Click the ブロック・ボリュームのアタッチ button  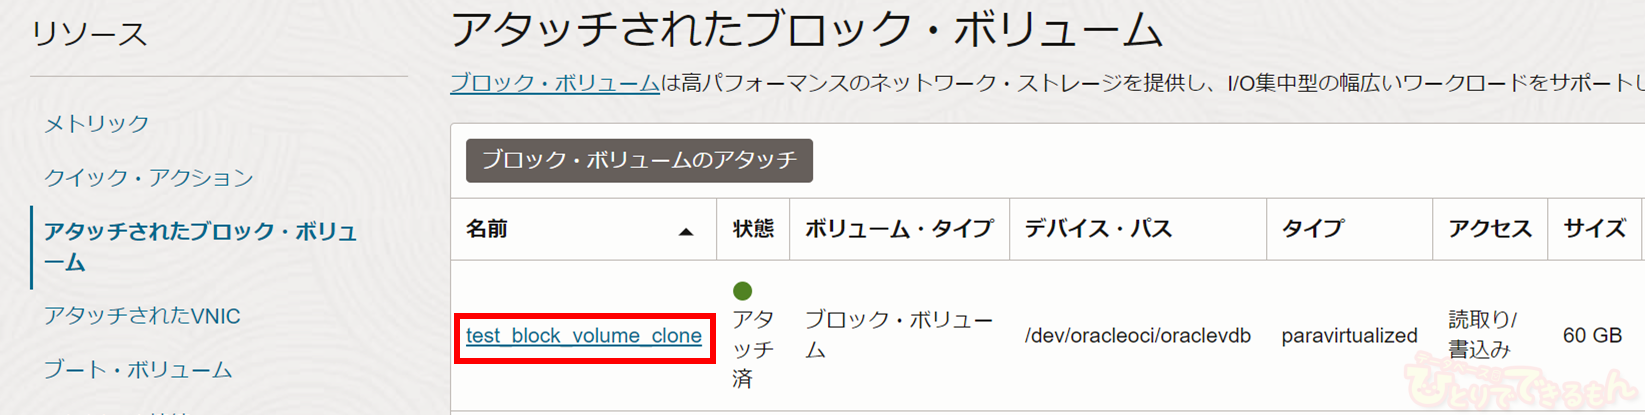(x=639, y=160)
